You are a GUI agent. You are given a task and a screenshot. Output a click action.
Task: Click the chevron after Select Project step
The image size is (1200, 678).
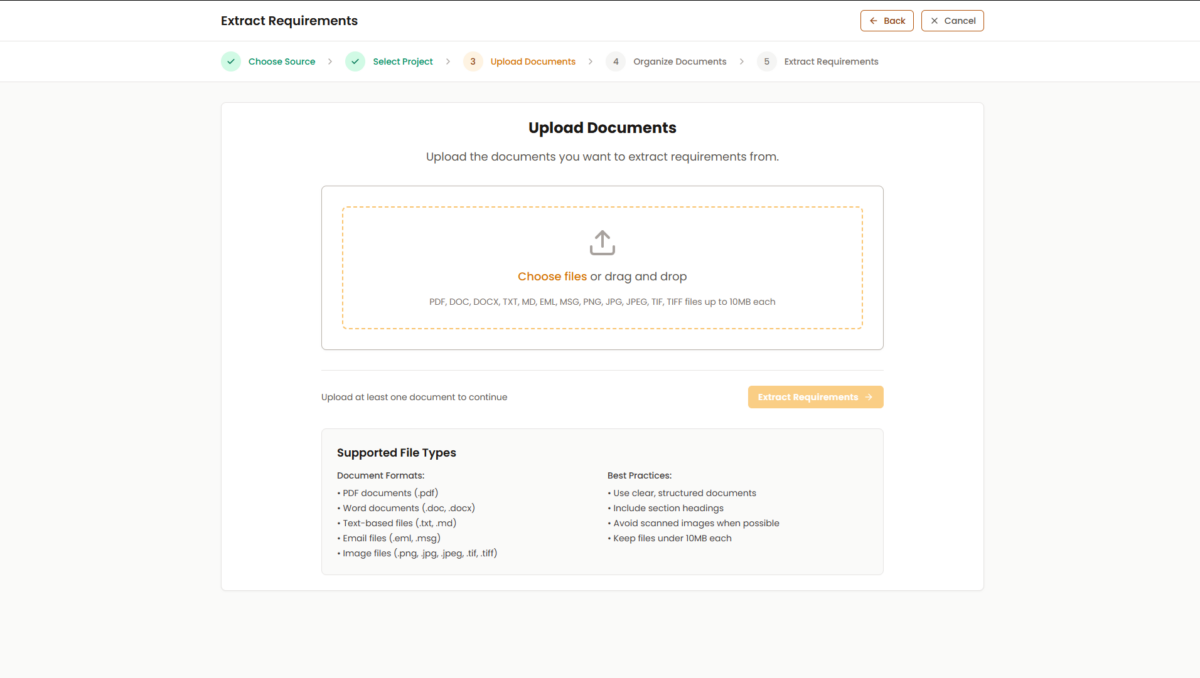click(448, 62)
